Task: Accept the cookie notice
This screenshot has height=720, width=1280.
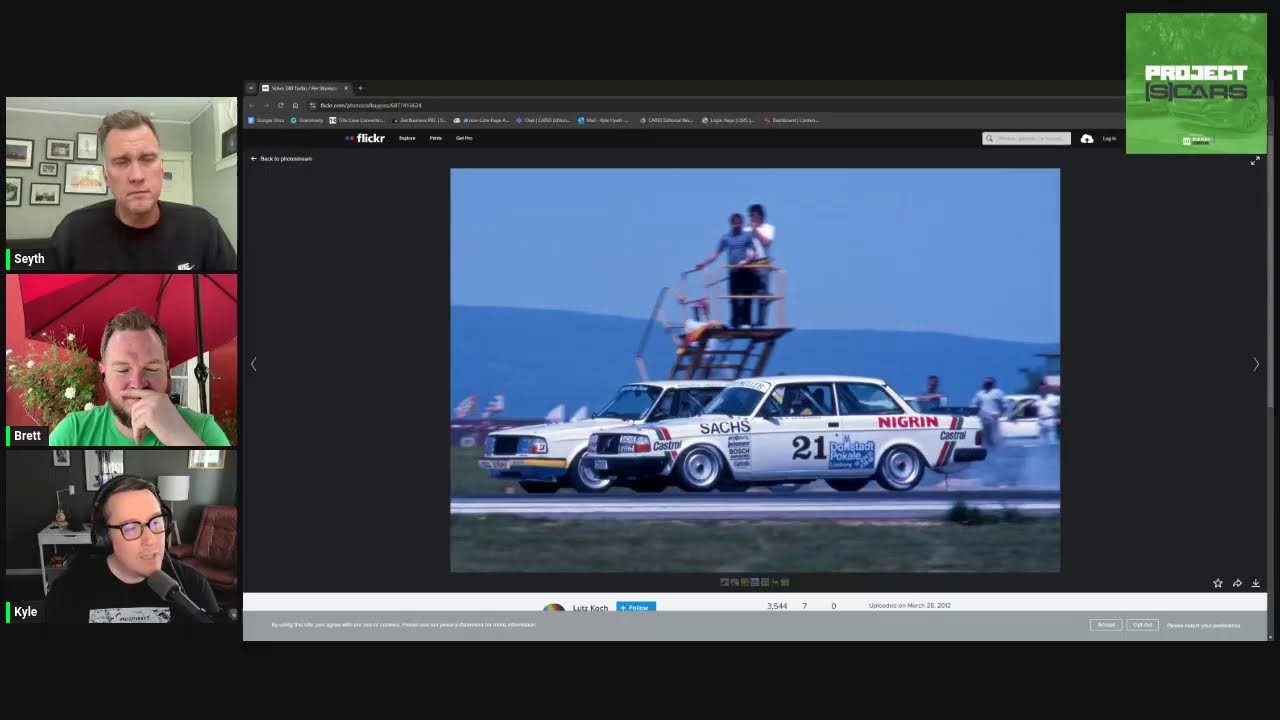Action: coord(1106,625)
